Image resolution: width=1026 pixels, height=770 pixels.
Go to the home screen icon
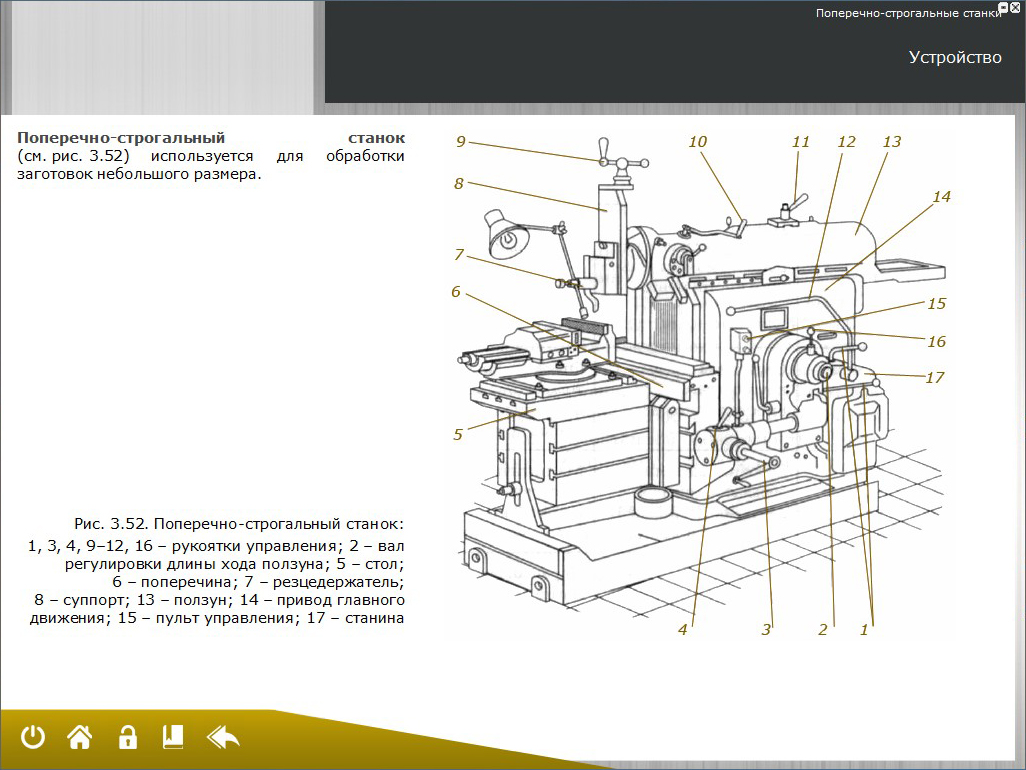[80, 738]
